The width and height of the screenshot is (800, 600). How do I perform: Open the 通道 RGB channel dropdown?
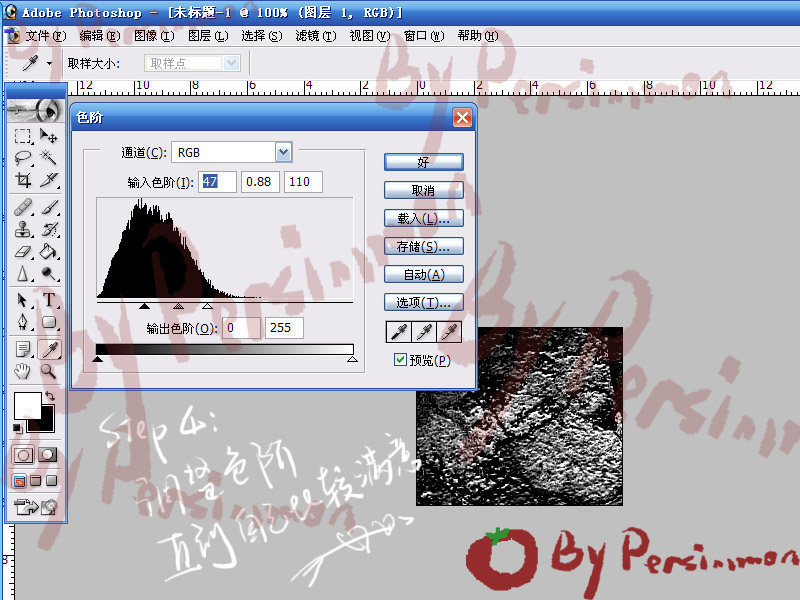click(x=284, y=152)
